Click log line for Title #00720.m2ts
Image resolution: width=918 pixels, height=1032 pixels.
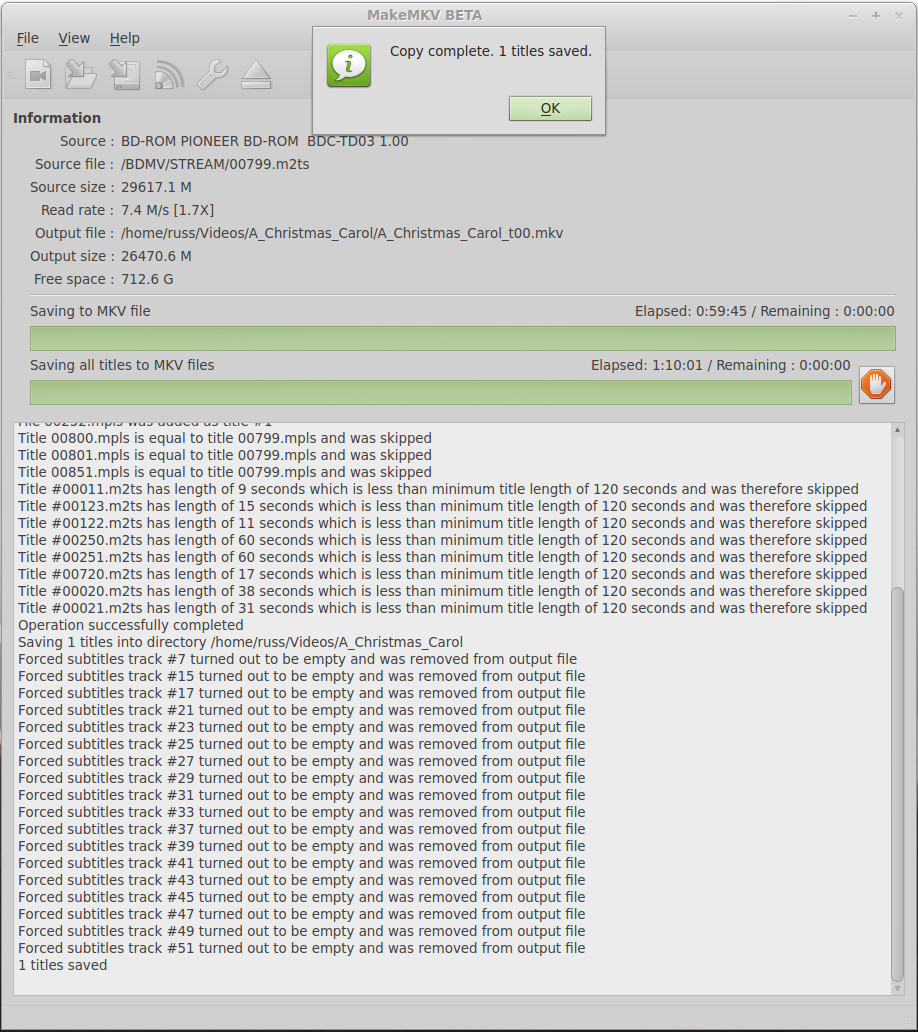click(x=442, y=575)
